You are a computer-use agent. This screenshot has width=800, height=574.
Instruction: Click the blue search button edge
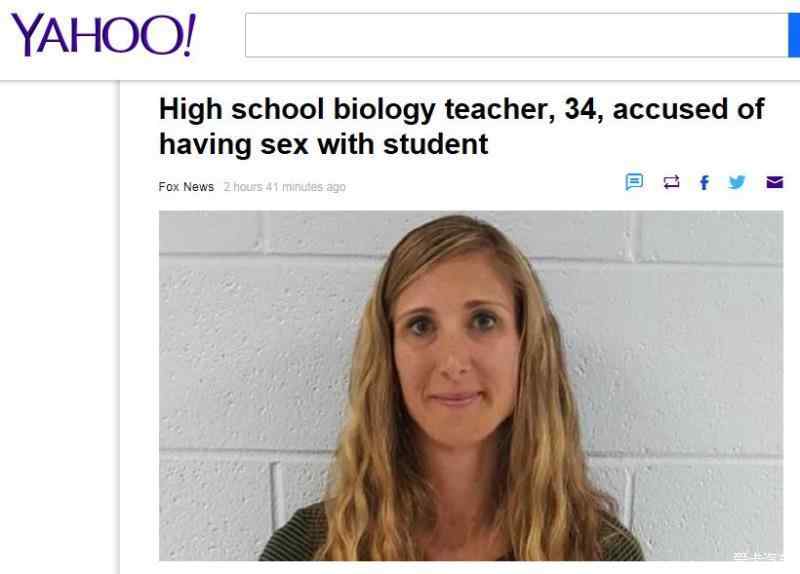794,35
